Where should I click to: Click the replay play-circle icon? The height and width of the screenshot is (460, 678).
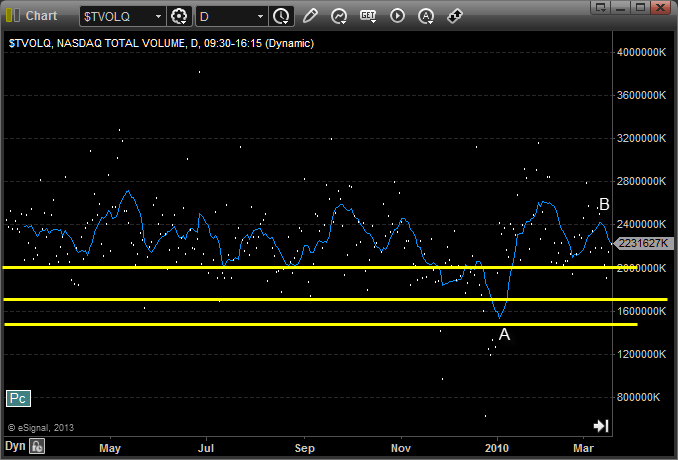[397, 16]
